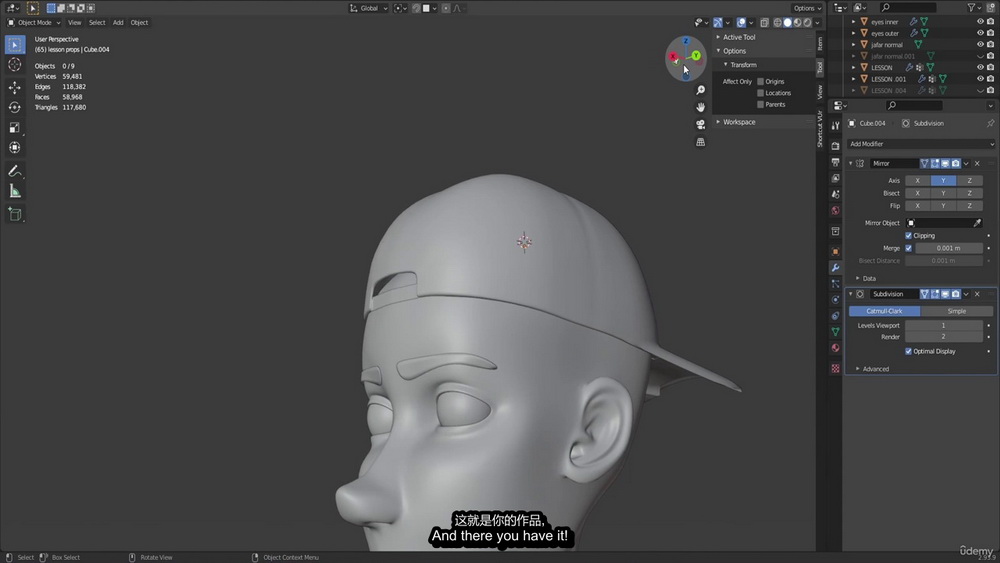Open the viewport Select menu
1000x563 pixels.
click(x=97, y=22)
